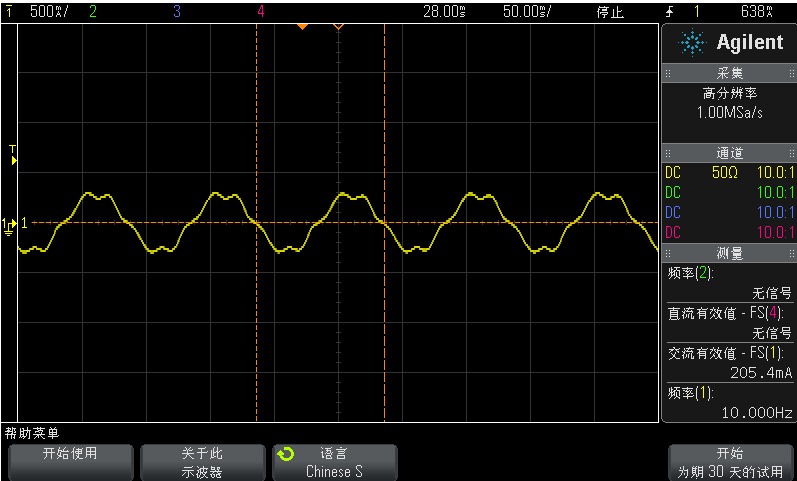Click the green circular arrow language icon
The image size is (797, 481).
[286, 455]
